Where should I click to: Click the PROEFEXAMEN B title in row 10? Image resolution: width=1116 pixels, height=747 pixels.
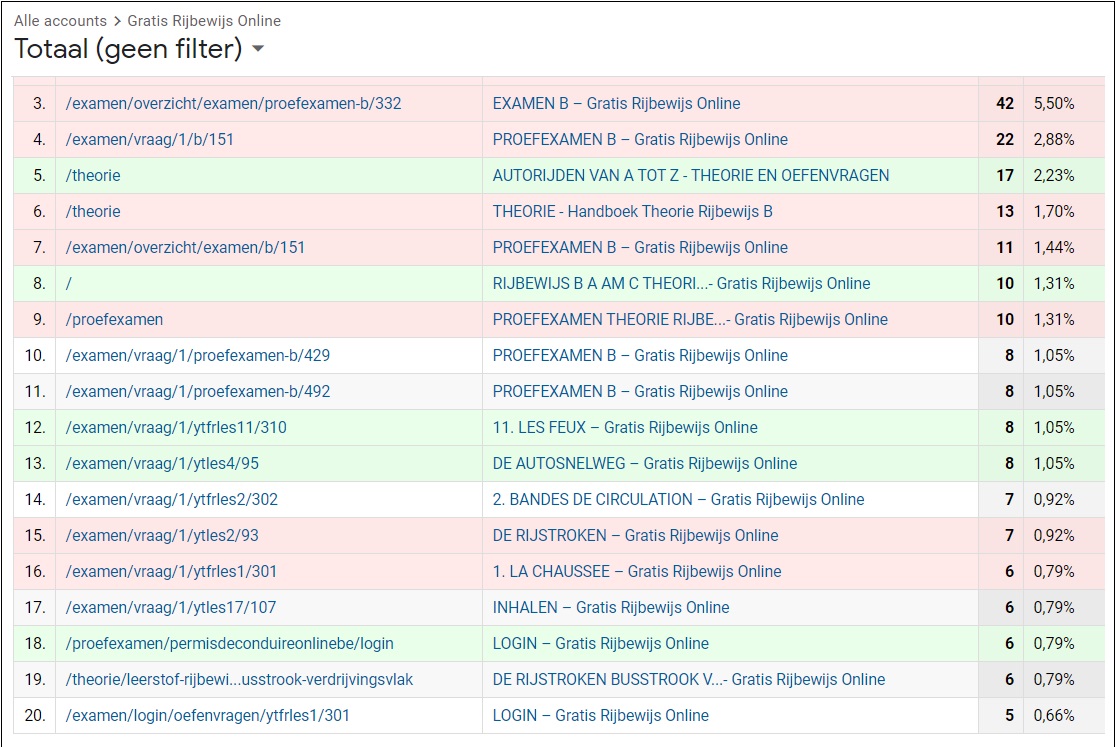[640, 355]
